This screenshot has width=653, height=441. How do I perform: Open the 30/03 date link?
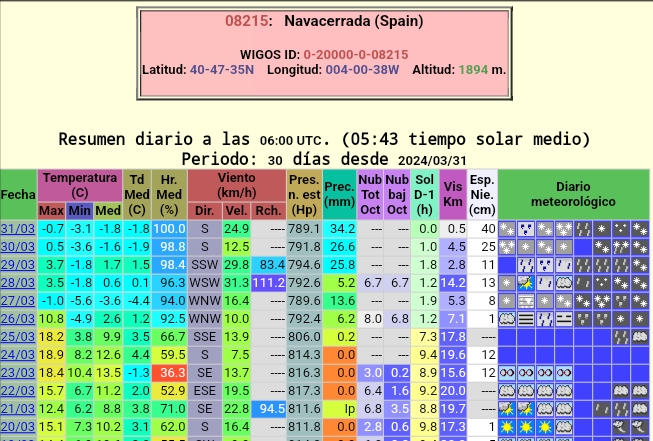pyautogui.click(x=18, y=247)
